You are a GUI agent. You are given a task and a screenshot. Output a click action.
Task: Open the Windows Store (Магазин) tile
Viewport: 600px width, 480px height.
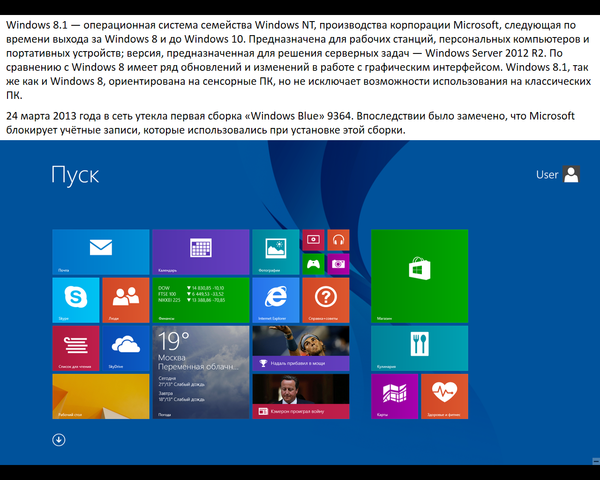(x=419, y=275)
